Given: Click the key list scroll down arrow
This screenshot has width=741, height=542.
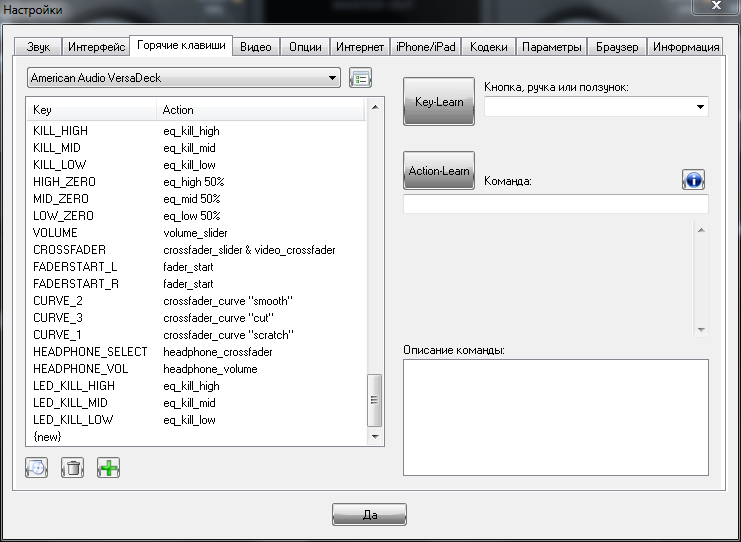Looking at the screenshot, I should 375,437.
